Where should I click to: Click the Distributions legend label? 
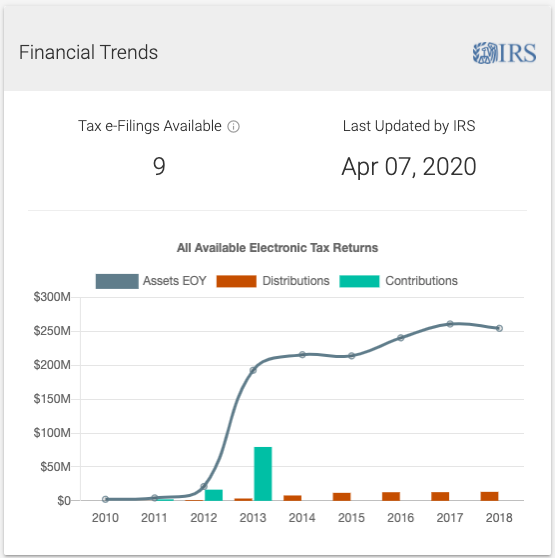[x=296, y=281]
